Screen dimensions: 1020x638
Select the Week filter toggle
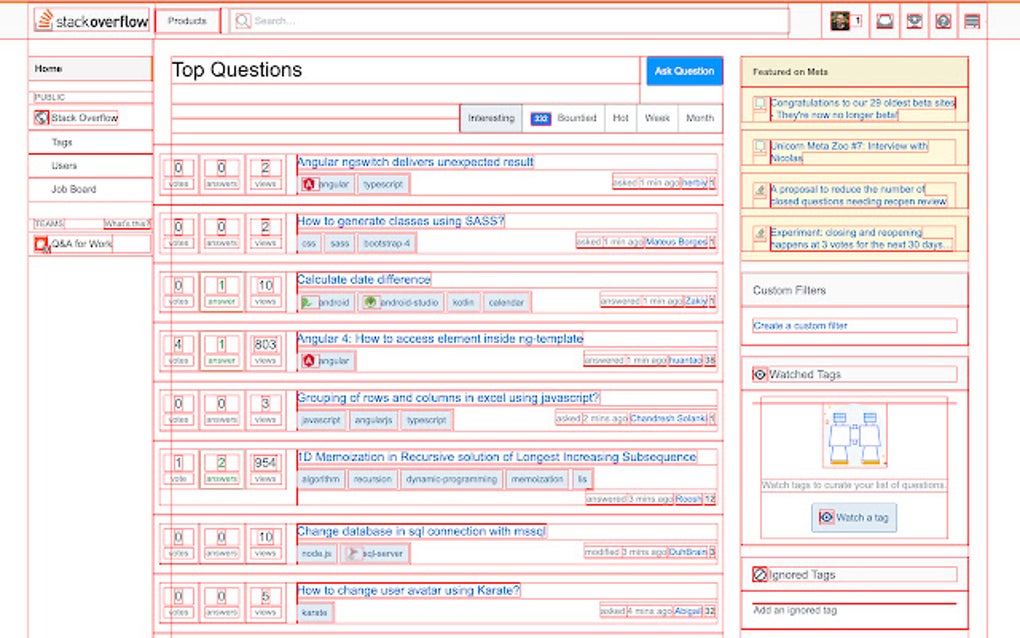656,118
